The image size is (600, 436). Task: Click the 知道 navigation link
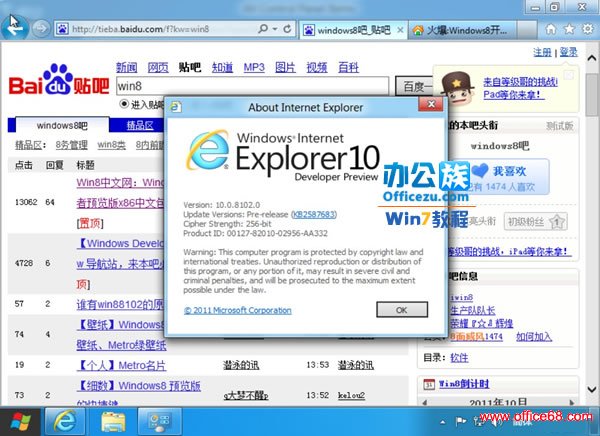coord(222,68)
